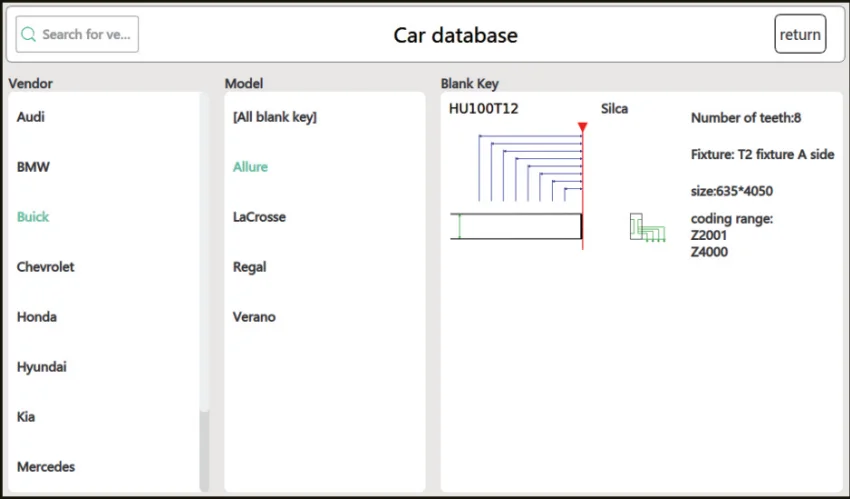Viewport: 850px width, 499px height.
Task: Click the Fixture: T2 fixture A side text
Action: click(762, 154)
